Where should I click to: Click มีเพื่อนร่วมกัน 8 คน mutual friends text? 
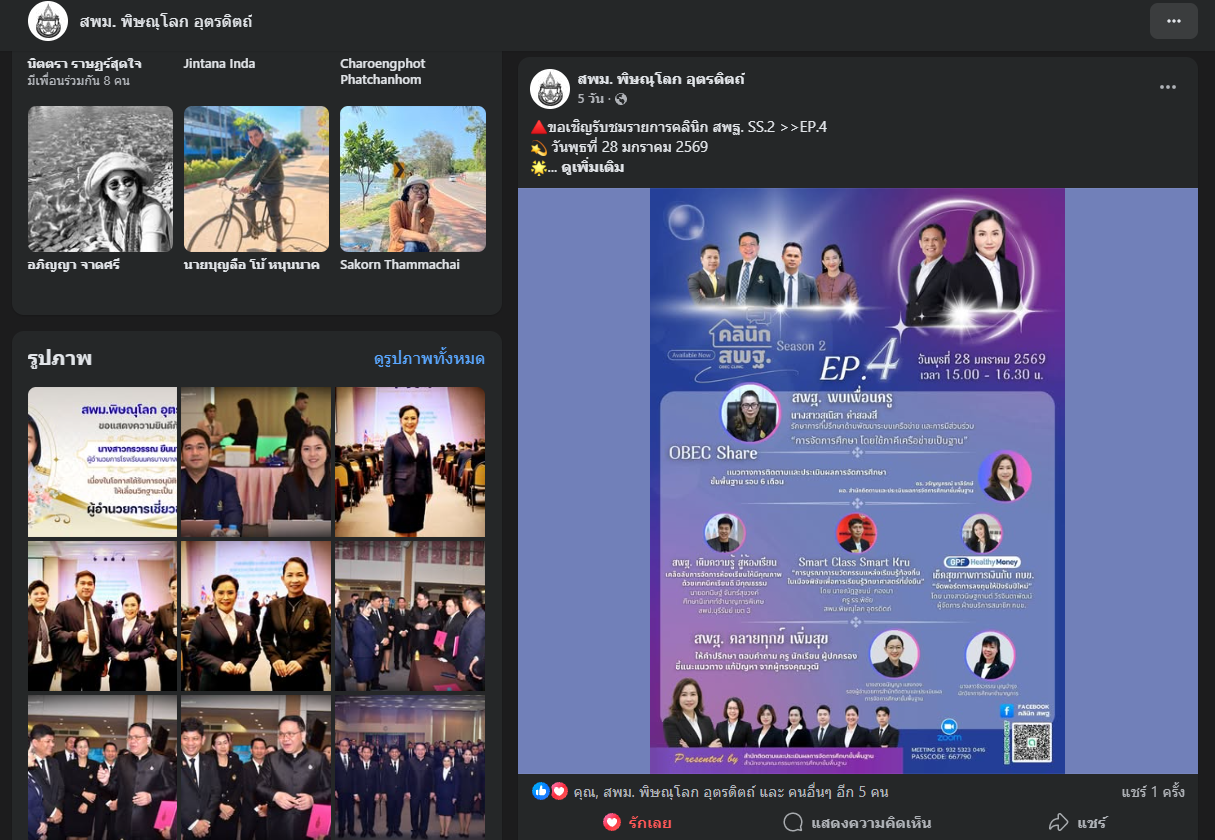point(79,81)
